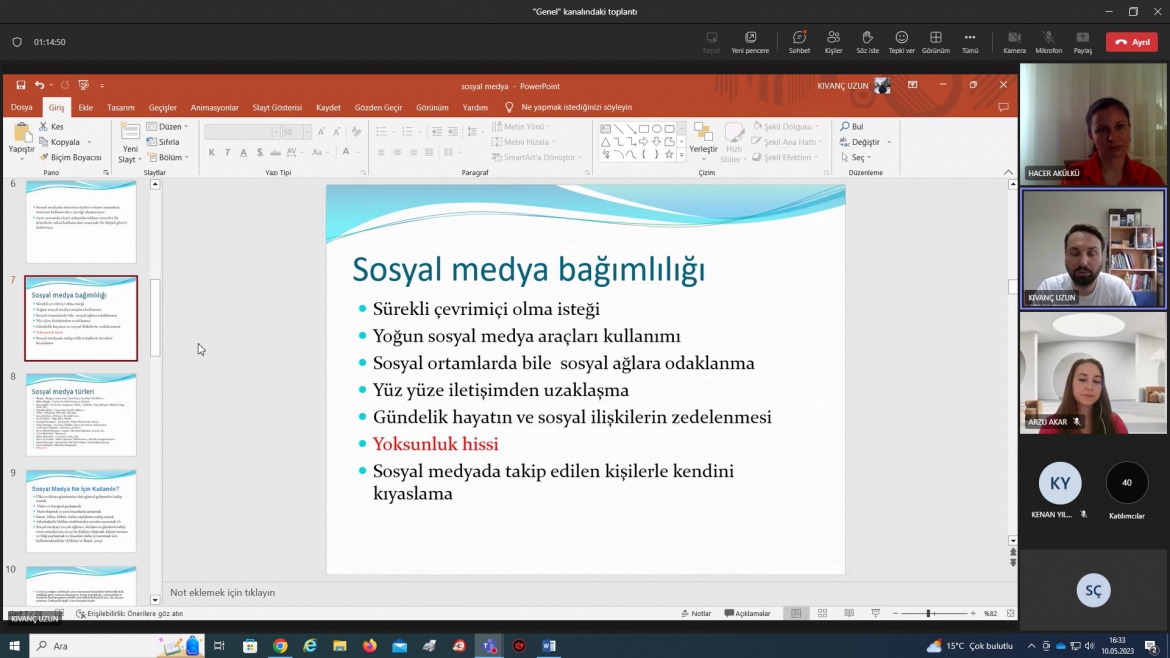The image size is (1170, 658).
Task: Click Paylaş share content button
Action: click(1083, 42)
